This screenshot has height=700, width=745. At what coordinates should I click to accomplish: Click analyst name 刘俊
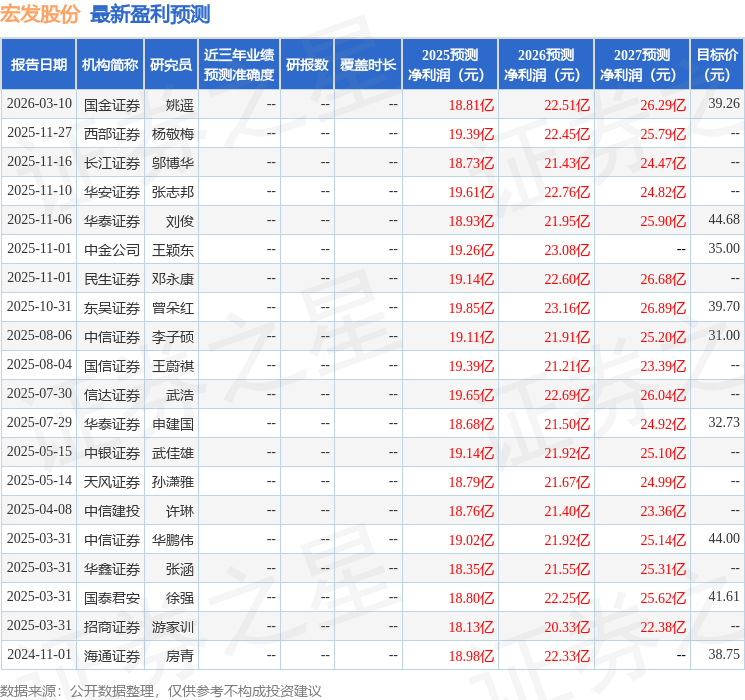click(x=180, y=221)
